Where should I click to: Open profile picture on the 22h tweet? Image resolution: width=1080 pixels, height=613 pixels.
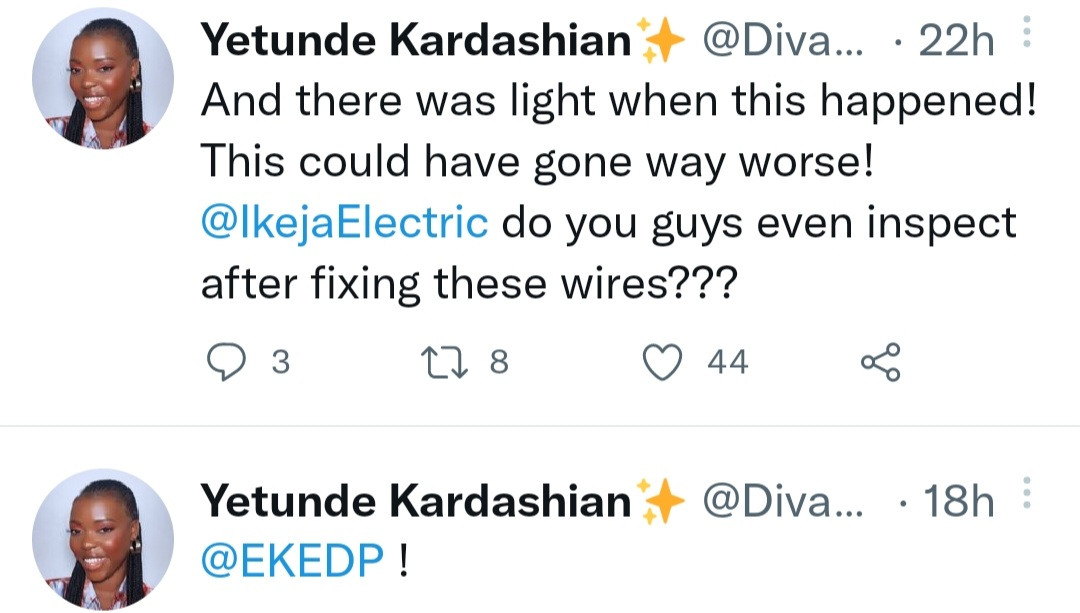103,79
